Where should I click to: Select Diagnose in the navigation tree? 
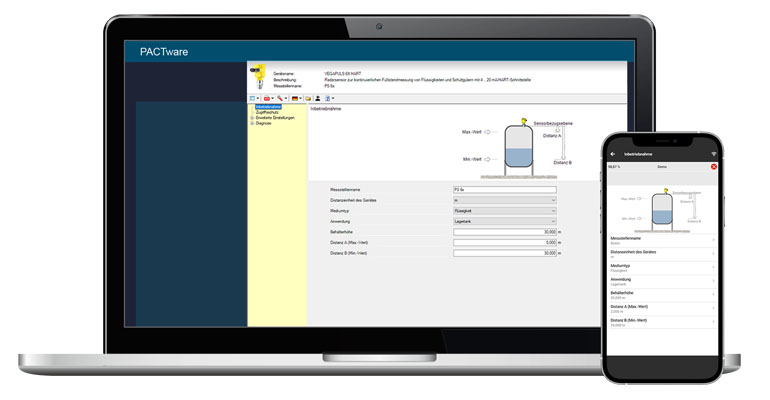click(263, 123)
